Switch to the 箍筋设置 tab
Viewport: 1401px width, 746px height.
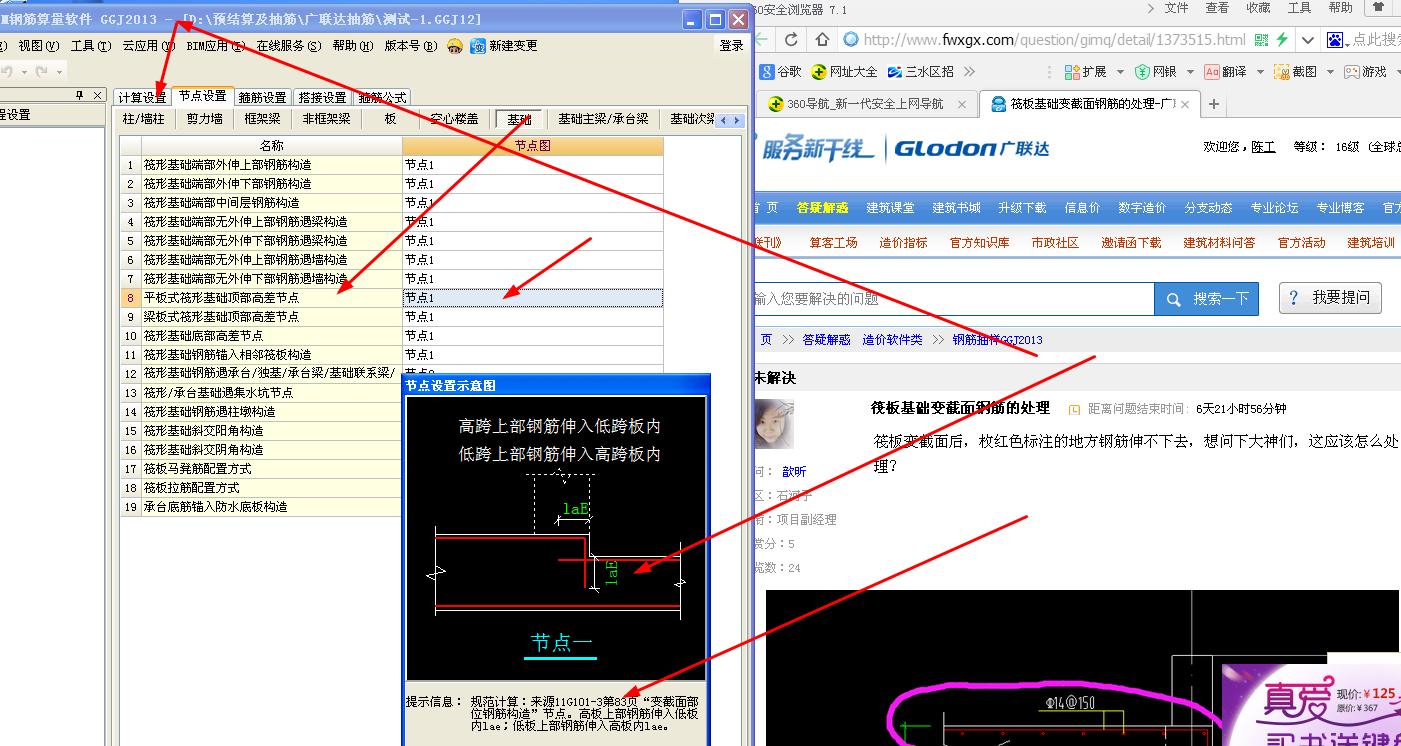262,97
